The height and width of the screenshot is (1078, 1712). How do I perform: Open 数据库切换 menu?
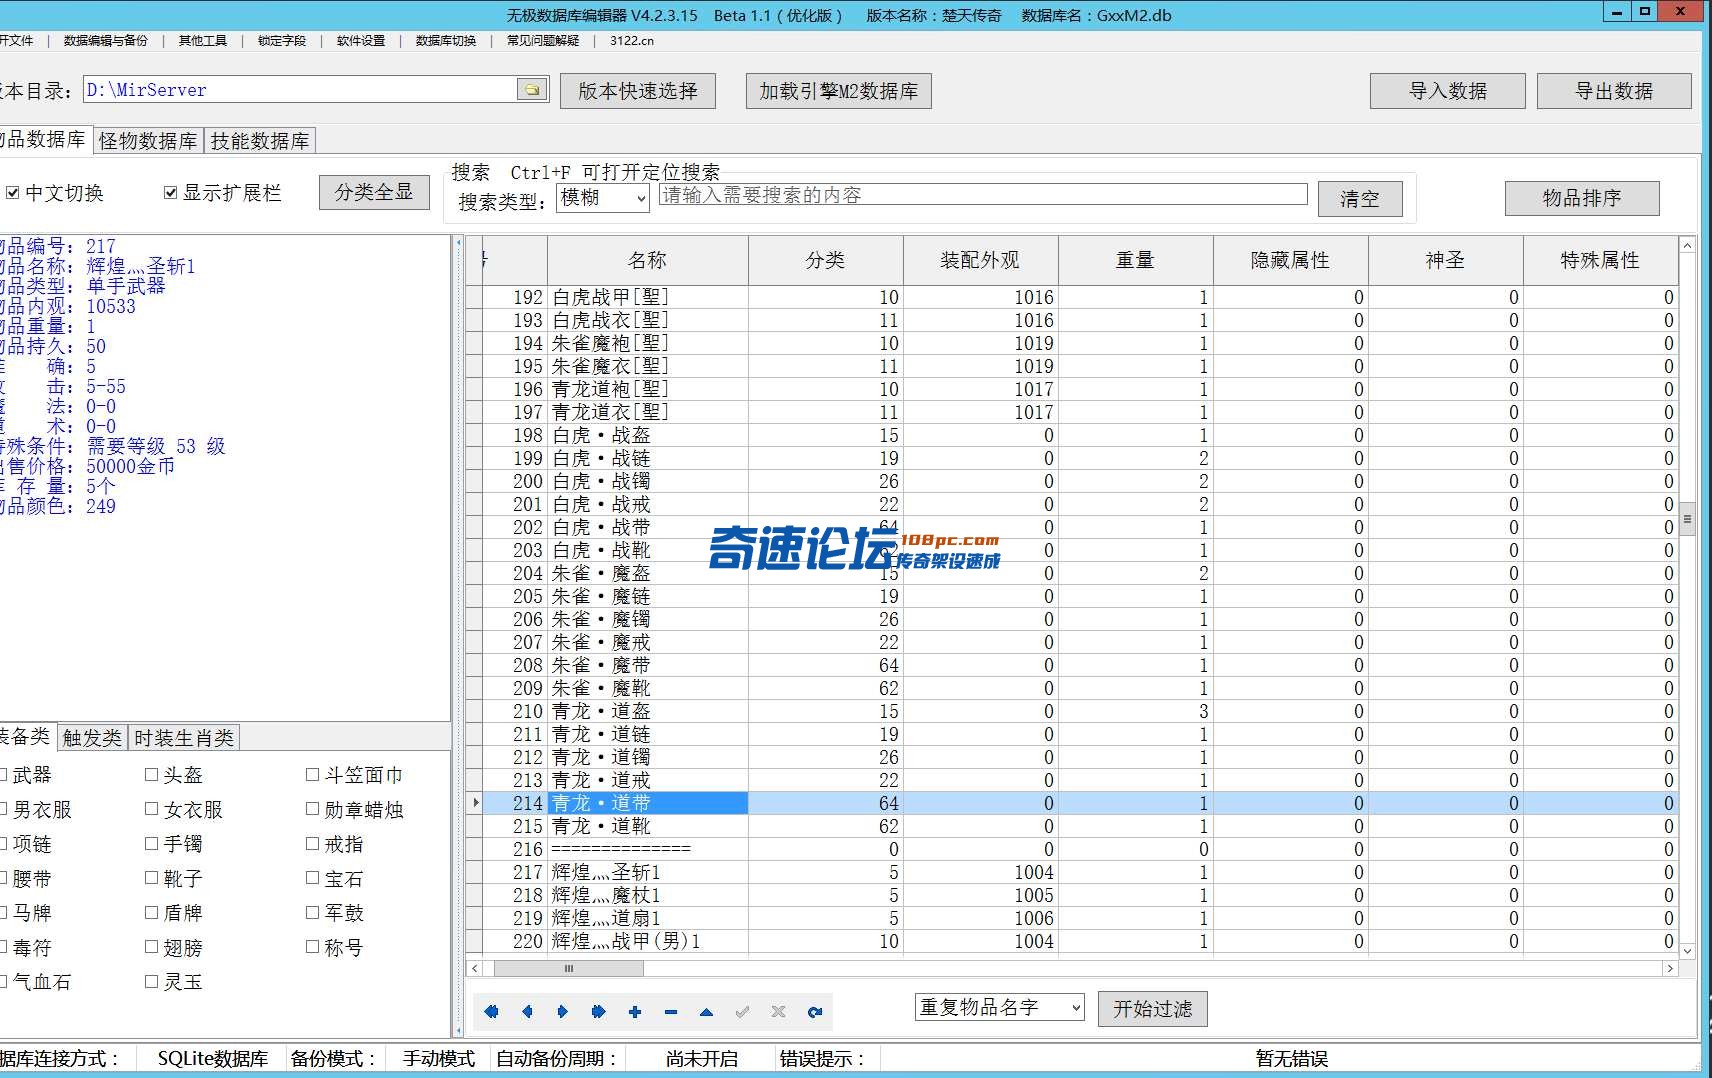446,41
